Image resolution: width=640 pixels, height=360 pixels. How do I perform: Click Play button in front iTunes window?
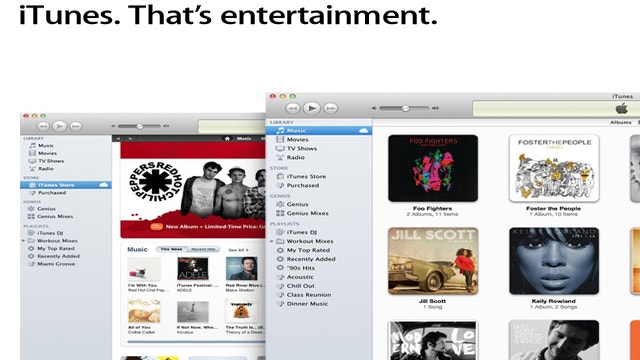click(x=311, y=108)
